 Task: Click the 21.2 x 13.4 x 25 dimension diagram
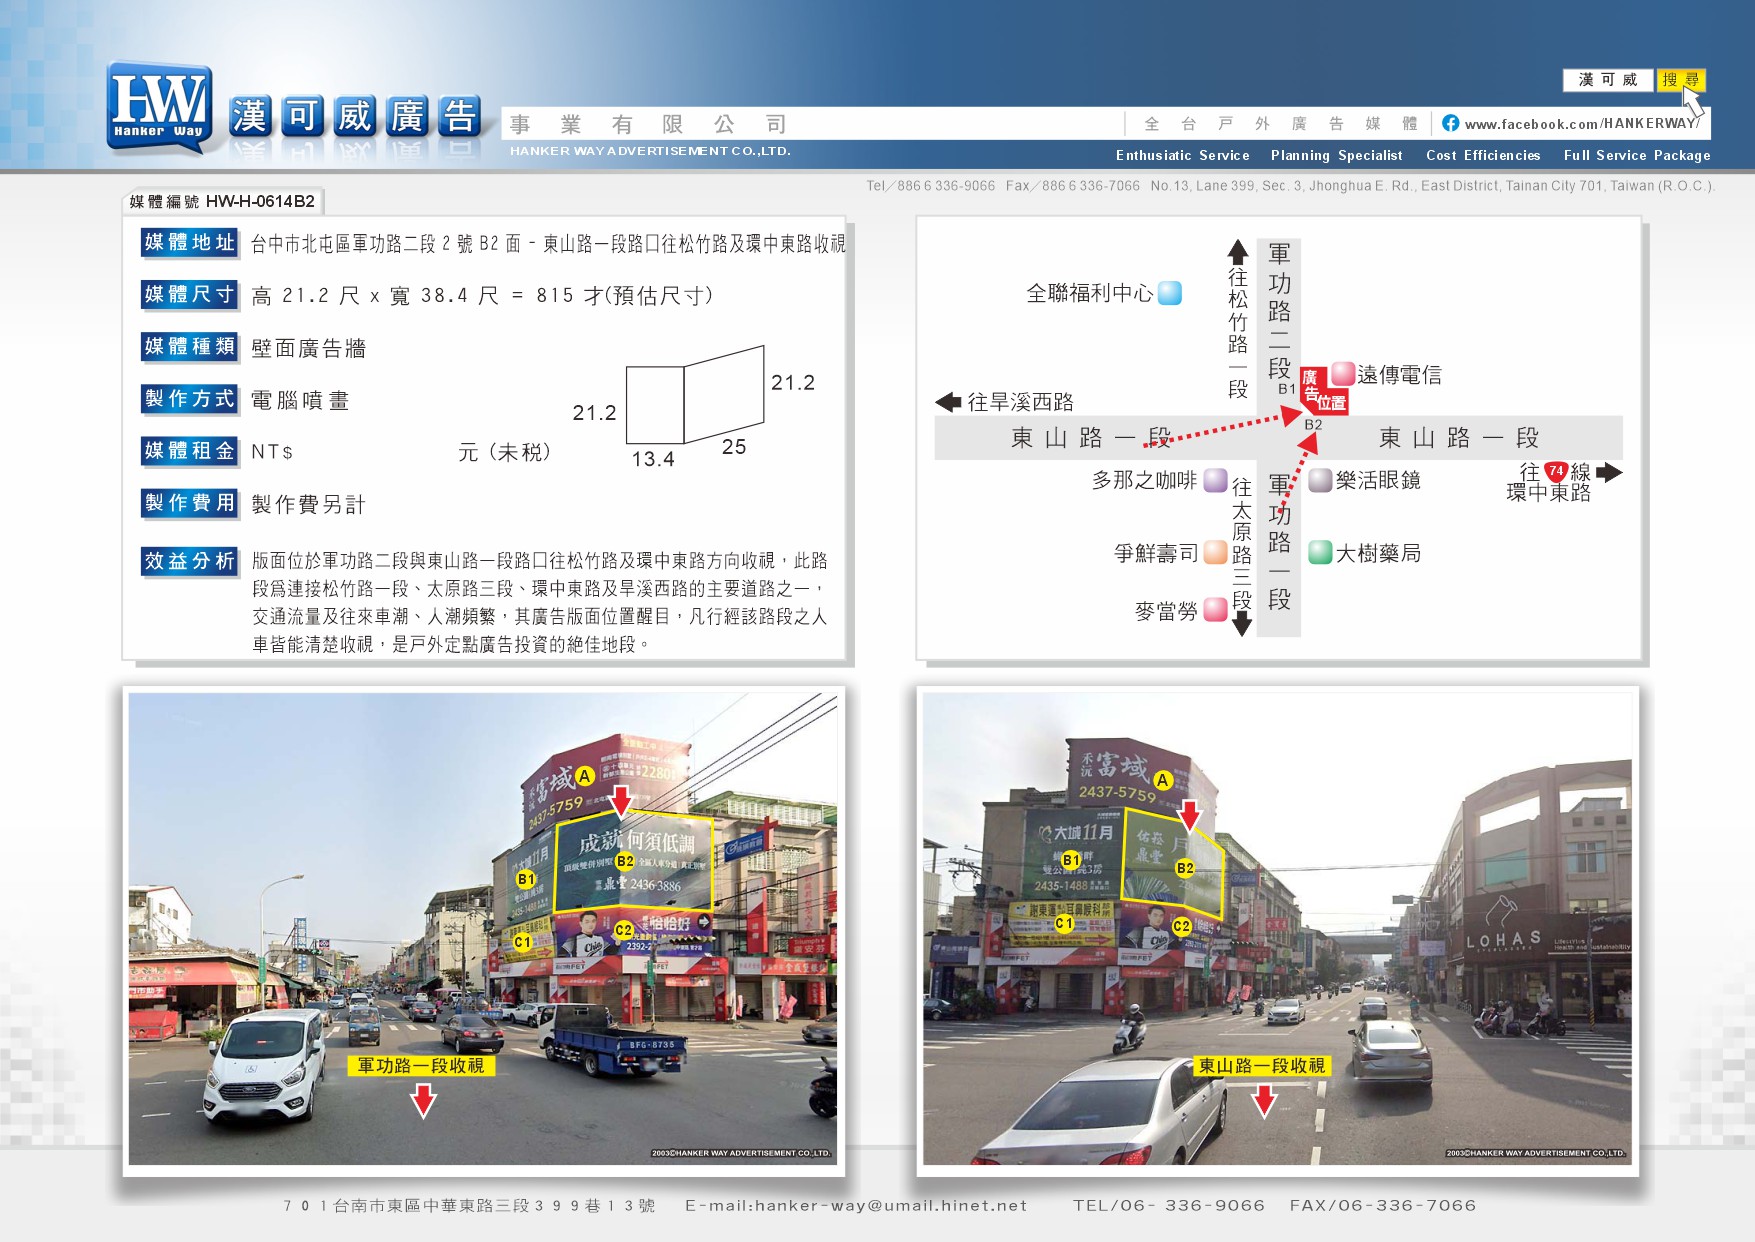694,406
